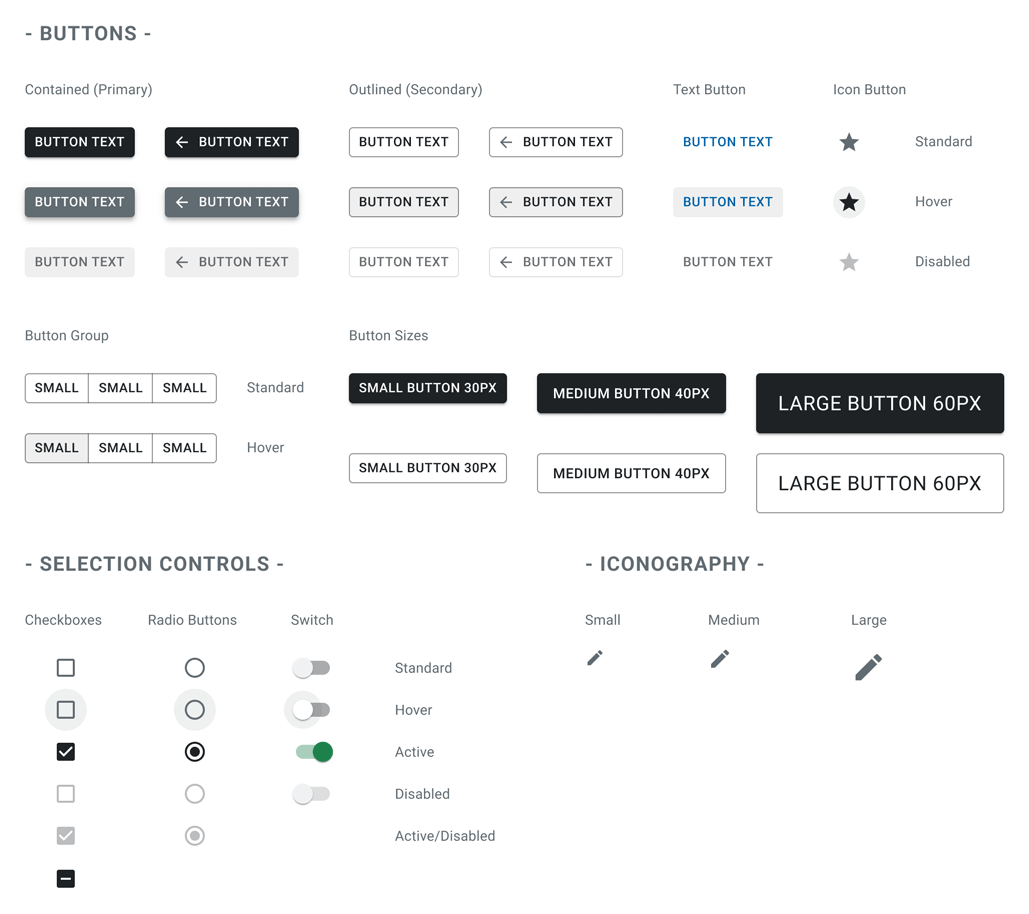
Task: Click the active selected radio button
Action: (x=195, y=752)
